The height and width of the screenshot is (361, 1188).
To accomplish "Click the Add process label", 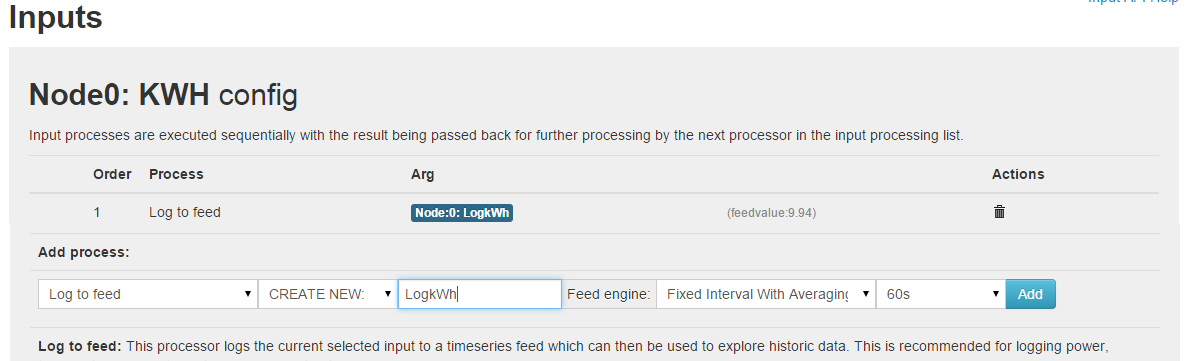I will tap(84, 253).
